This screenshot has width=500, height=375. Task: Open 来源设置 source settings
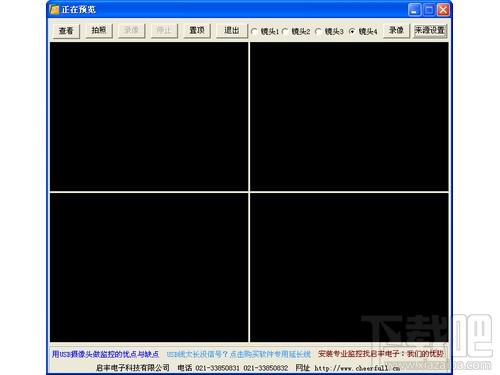click(430, 31)
